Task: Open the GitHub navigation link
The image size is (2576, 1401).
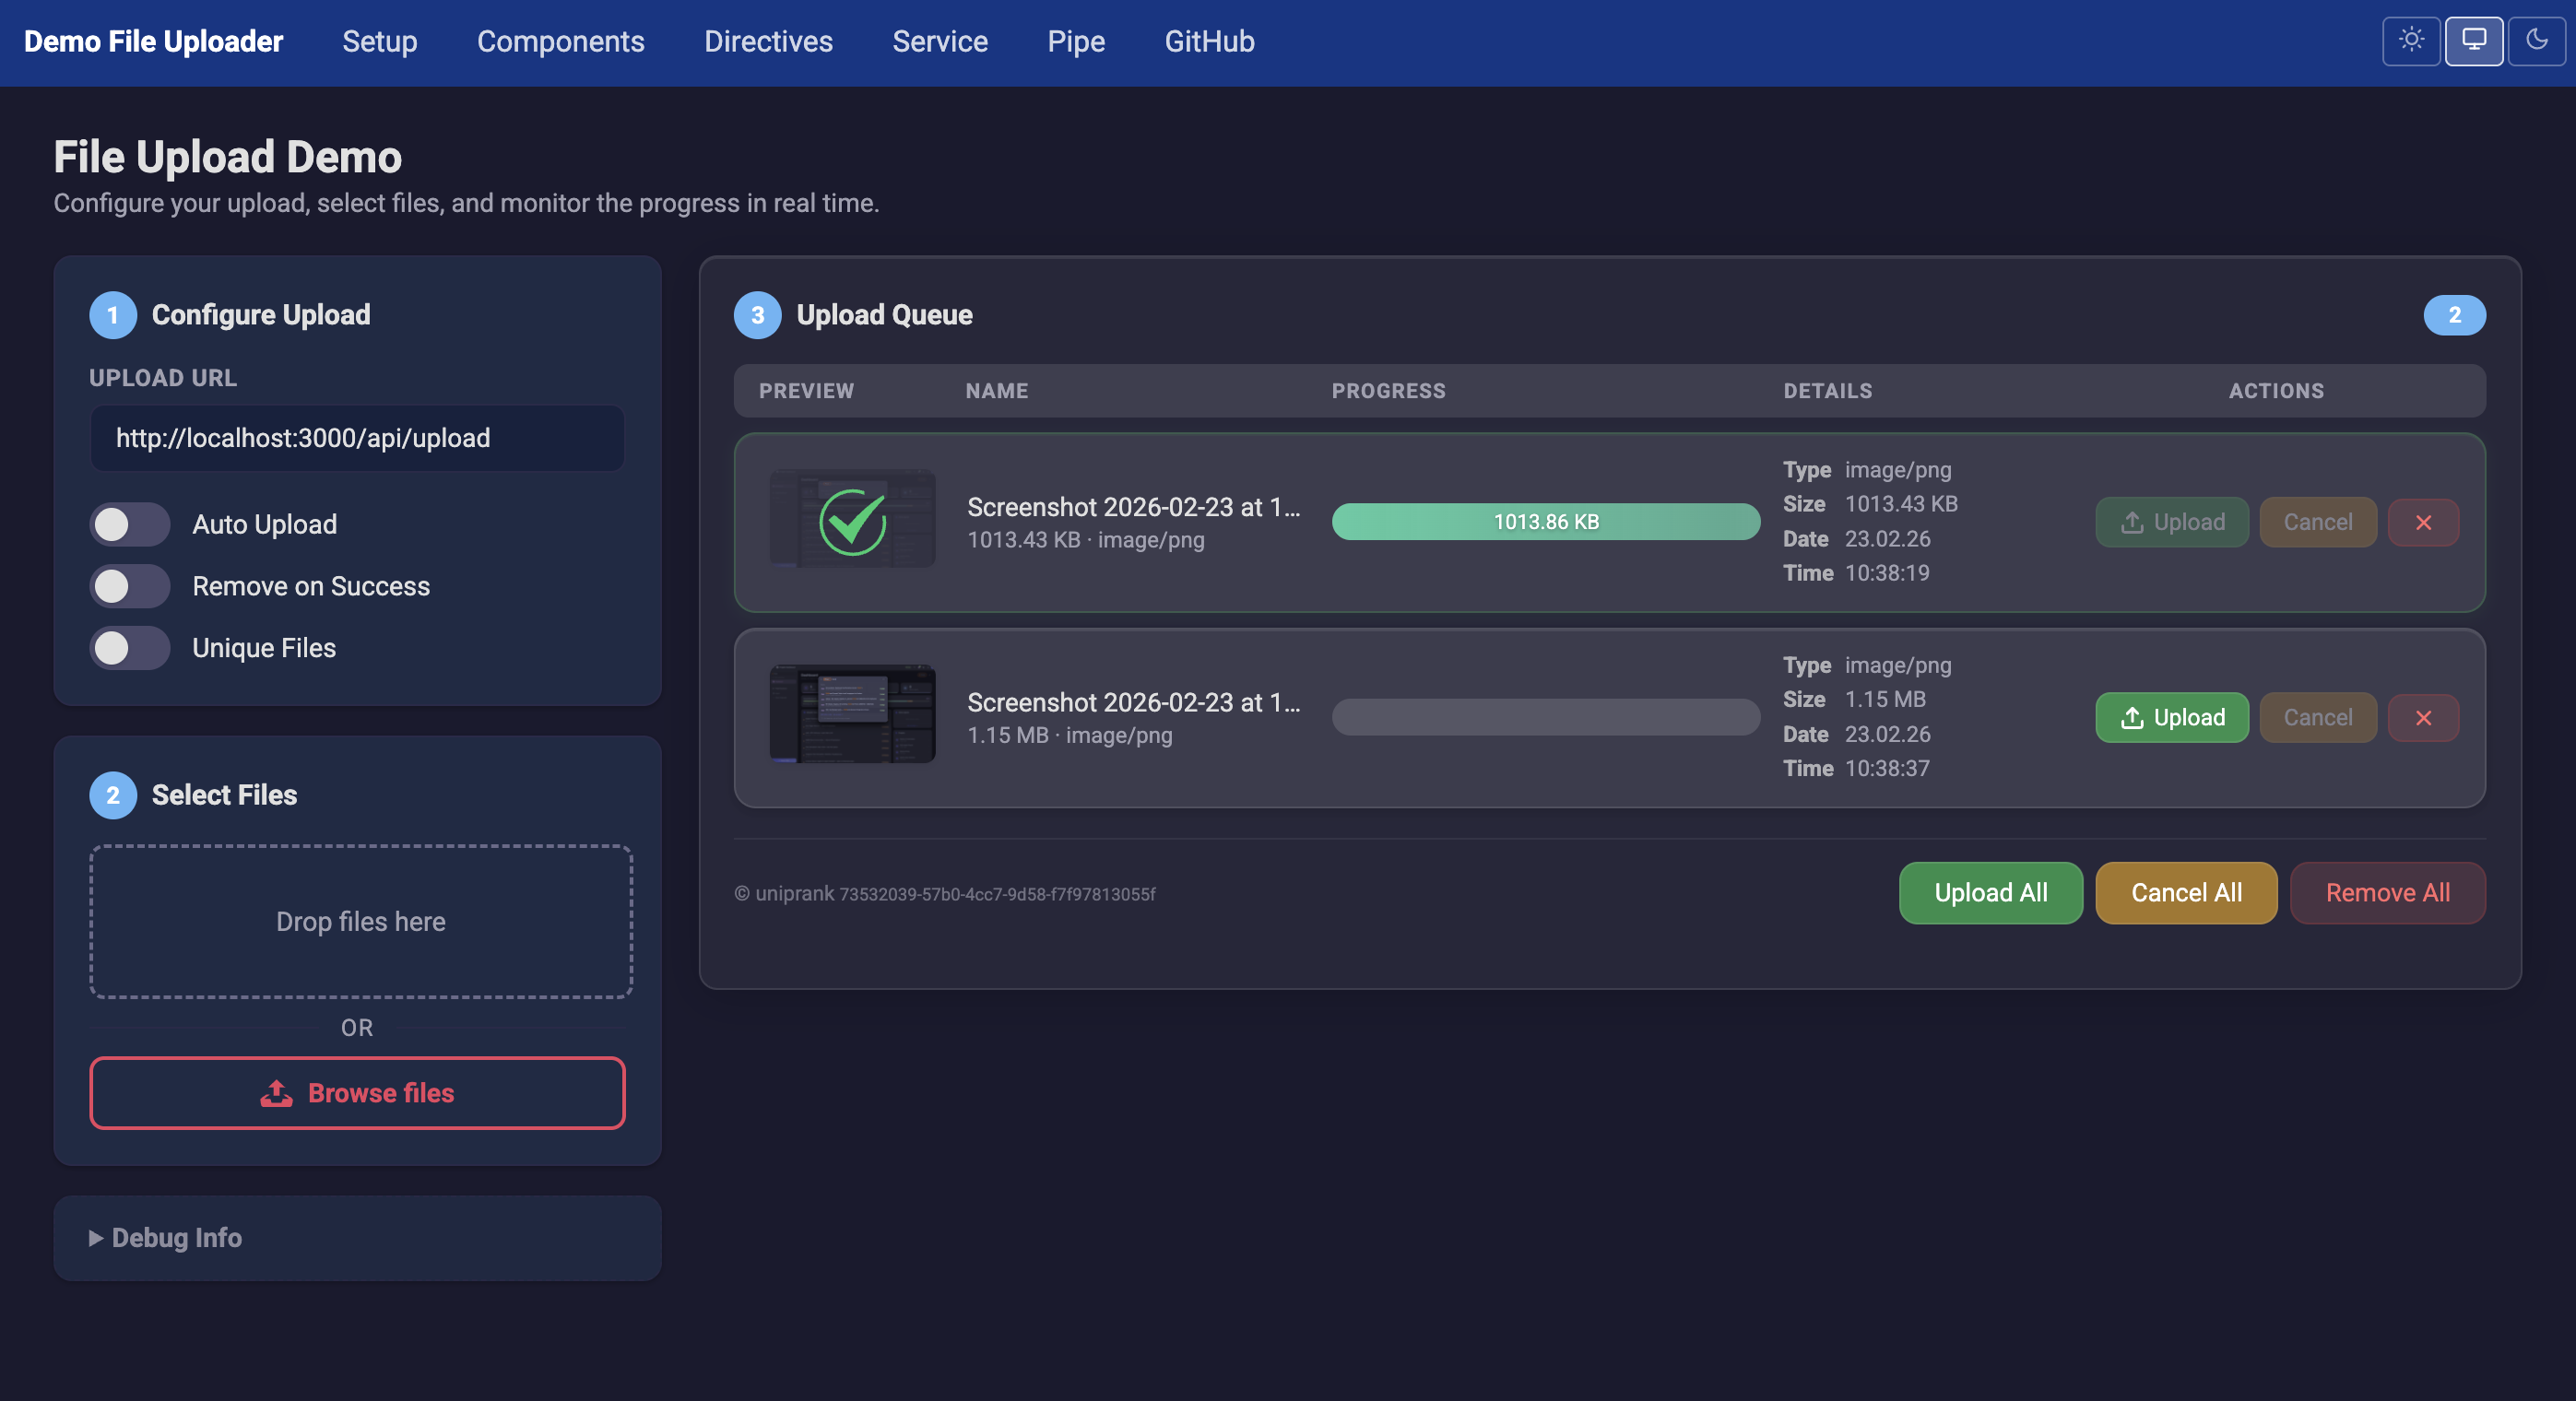Action: click(1209, 41)
